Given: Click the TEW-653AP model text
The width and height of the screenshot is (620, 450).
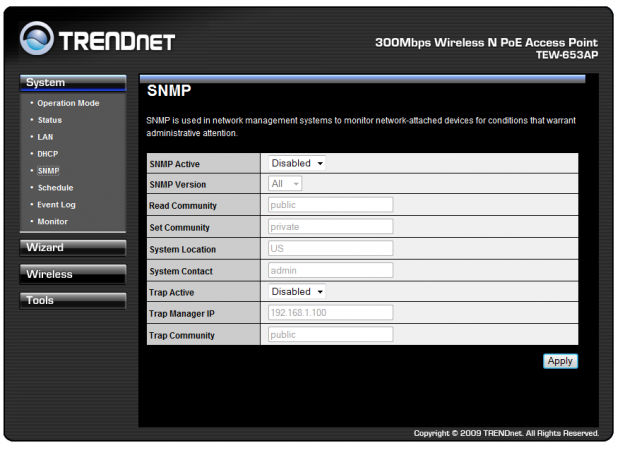Looking at the screenshot, I should (x=567, y=55).
